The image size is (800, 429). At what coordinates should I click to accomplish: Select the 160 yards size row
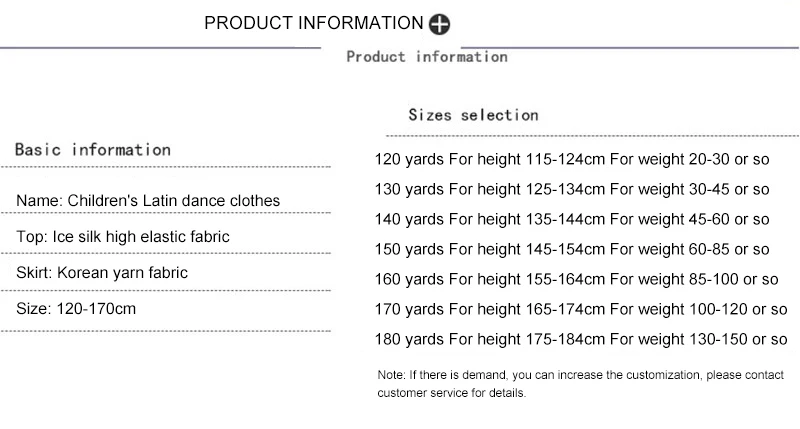tap(577, 280)
